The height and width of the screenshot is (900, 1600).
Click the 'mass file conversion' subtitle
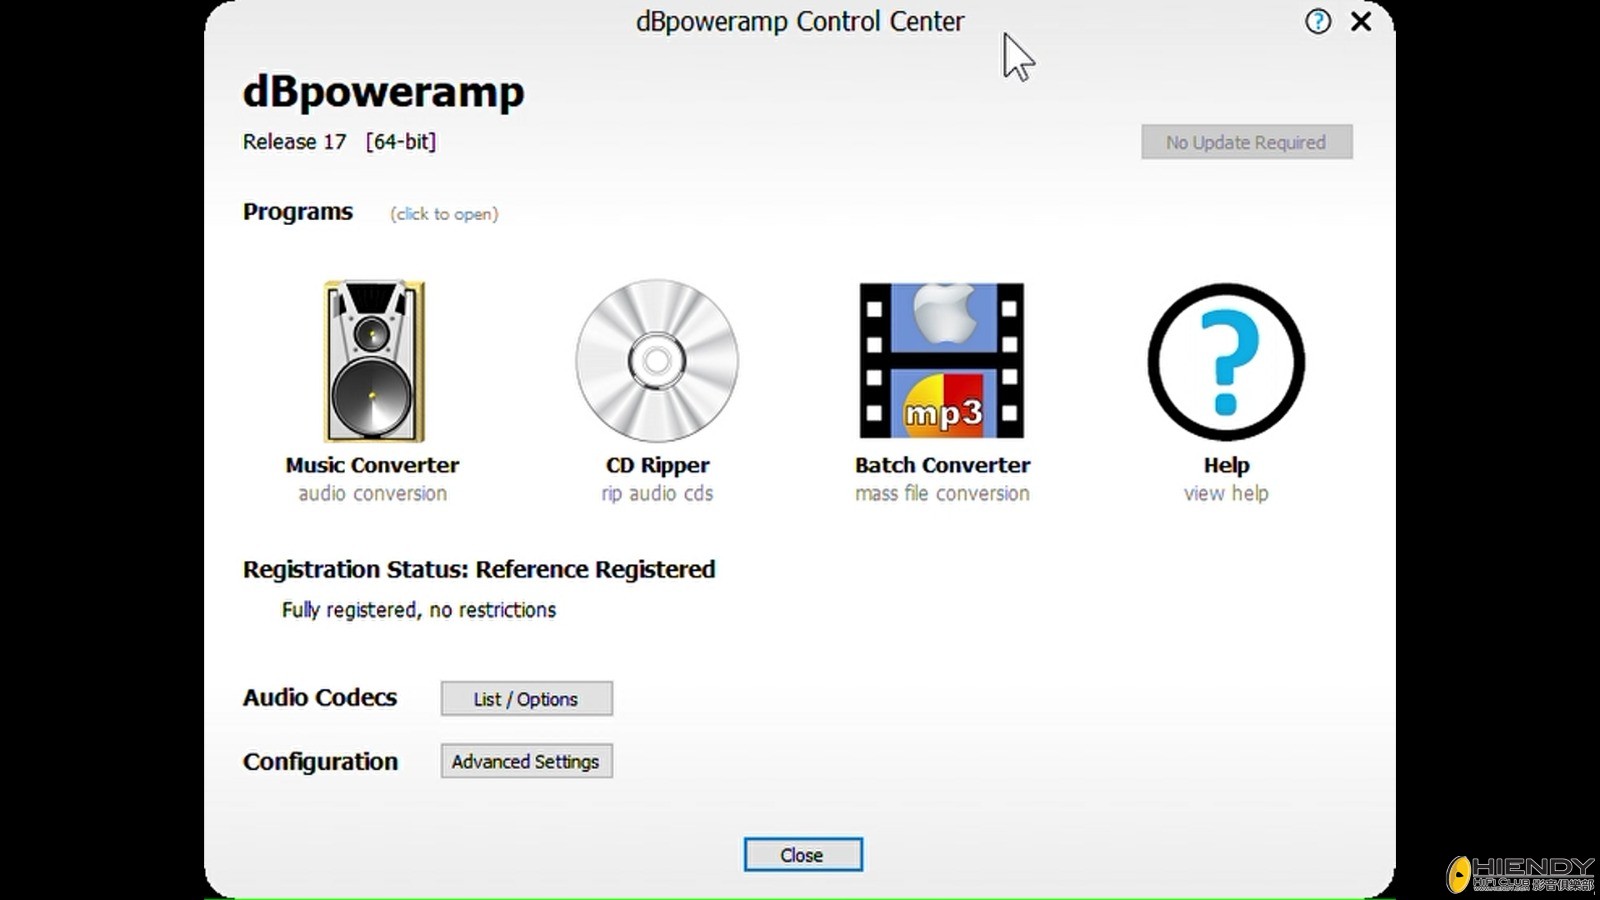(x=942, y=493)
